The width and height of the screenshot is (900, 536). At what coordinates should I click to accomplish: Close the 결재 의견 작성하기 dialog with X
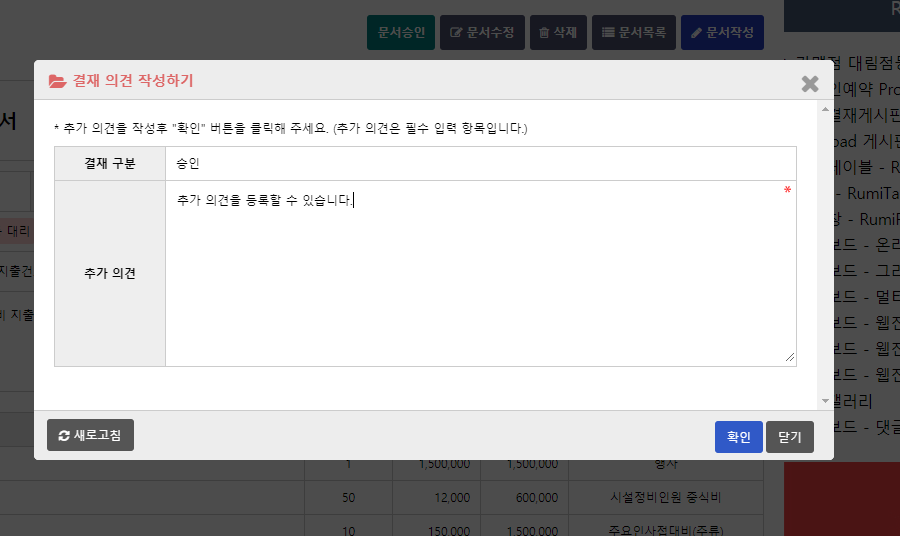[810, 84]
